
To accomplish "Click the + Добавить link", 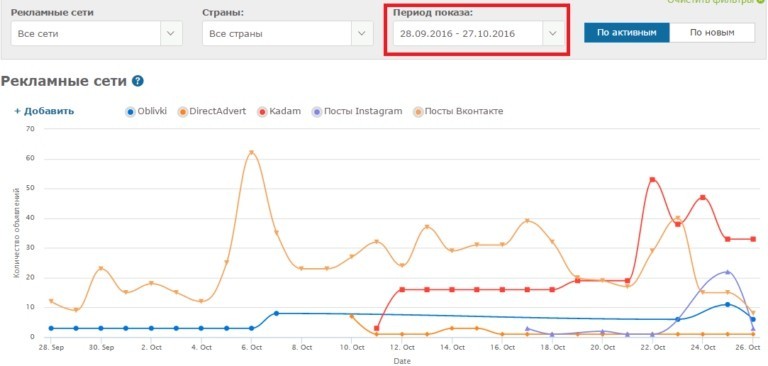I will 44,111.
